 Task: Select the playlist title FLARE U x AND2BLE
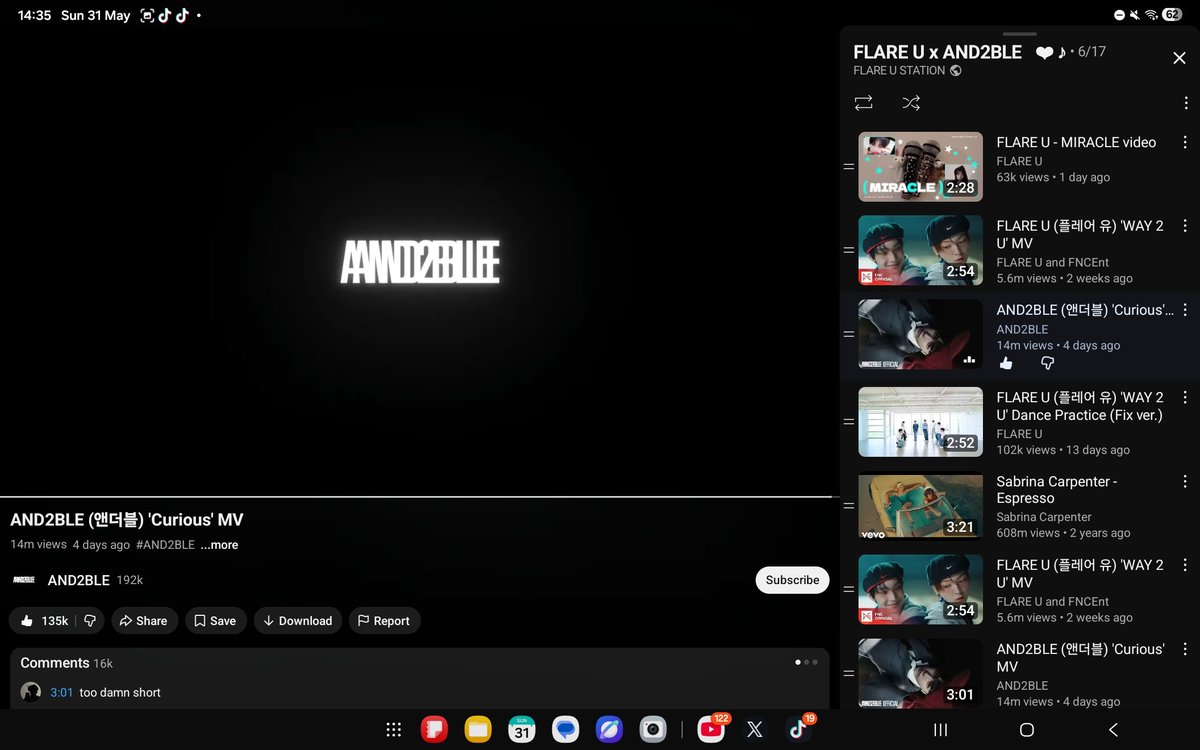(937, 52)
